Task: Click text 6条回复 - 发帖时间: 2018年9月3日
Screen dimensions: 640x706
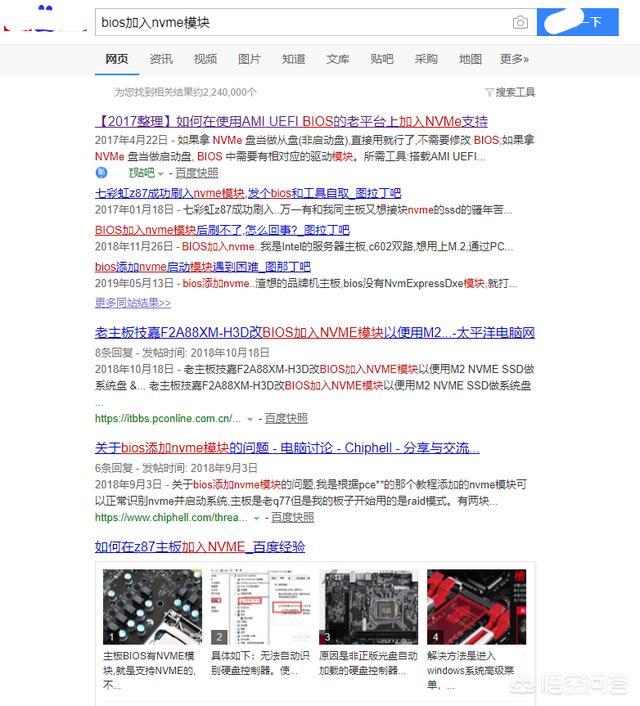Action: tap(176, 468)
